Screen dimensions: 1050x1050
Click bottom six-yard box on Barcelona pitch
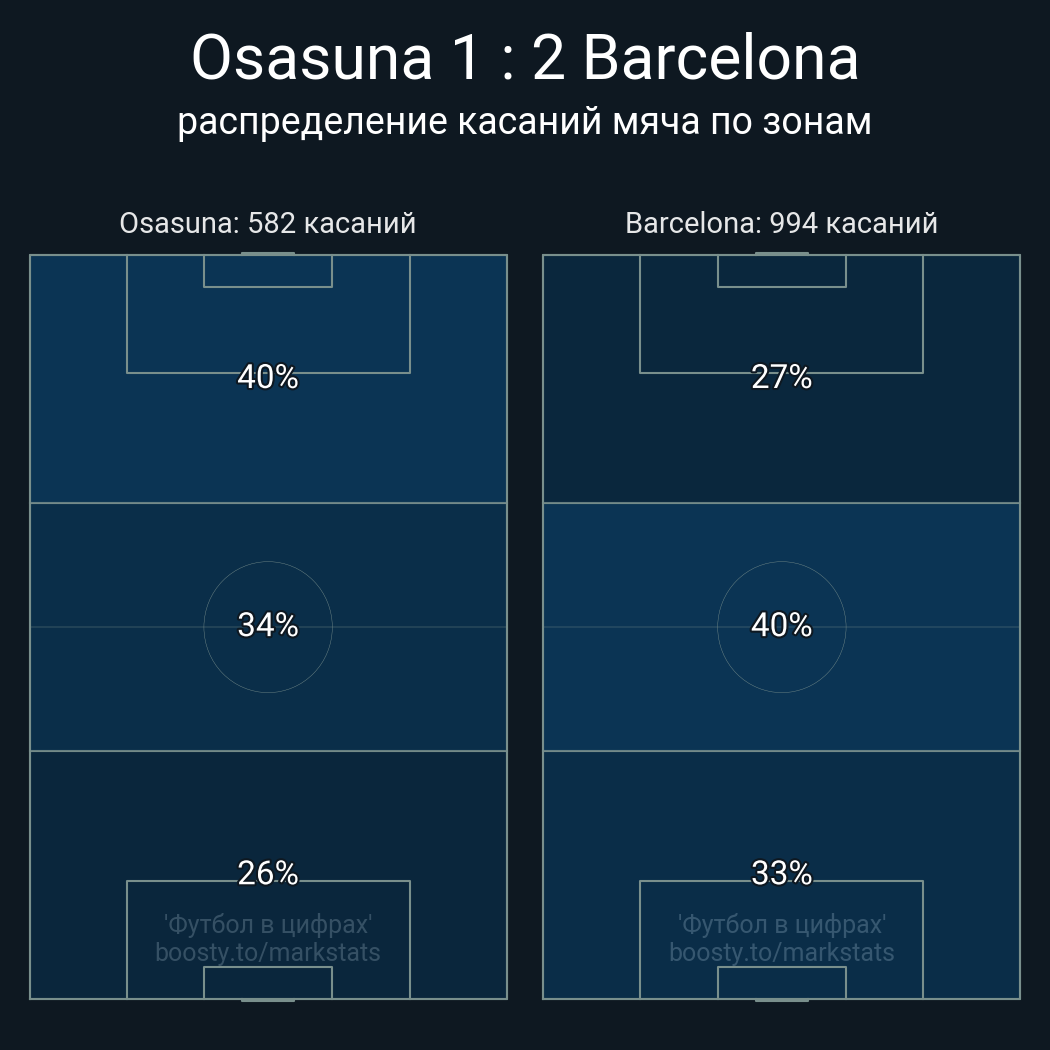click(x=781, y=982)
